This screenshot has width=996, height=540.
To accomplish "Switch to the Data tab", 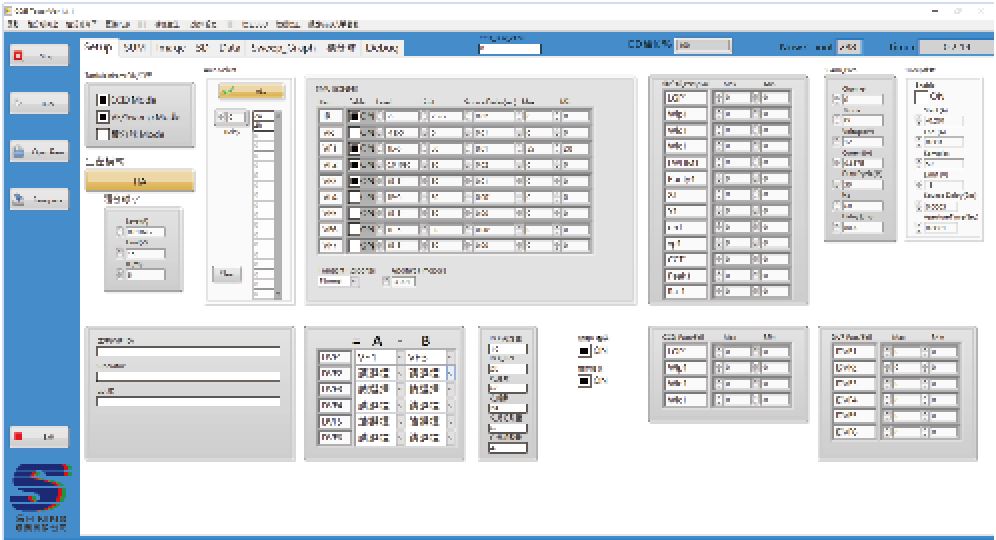I will tap(230, 48).
